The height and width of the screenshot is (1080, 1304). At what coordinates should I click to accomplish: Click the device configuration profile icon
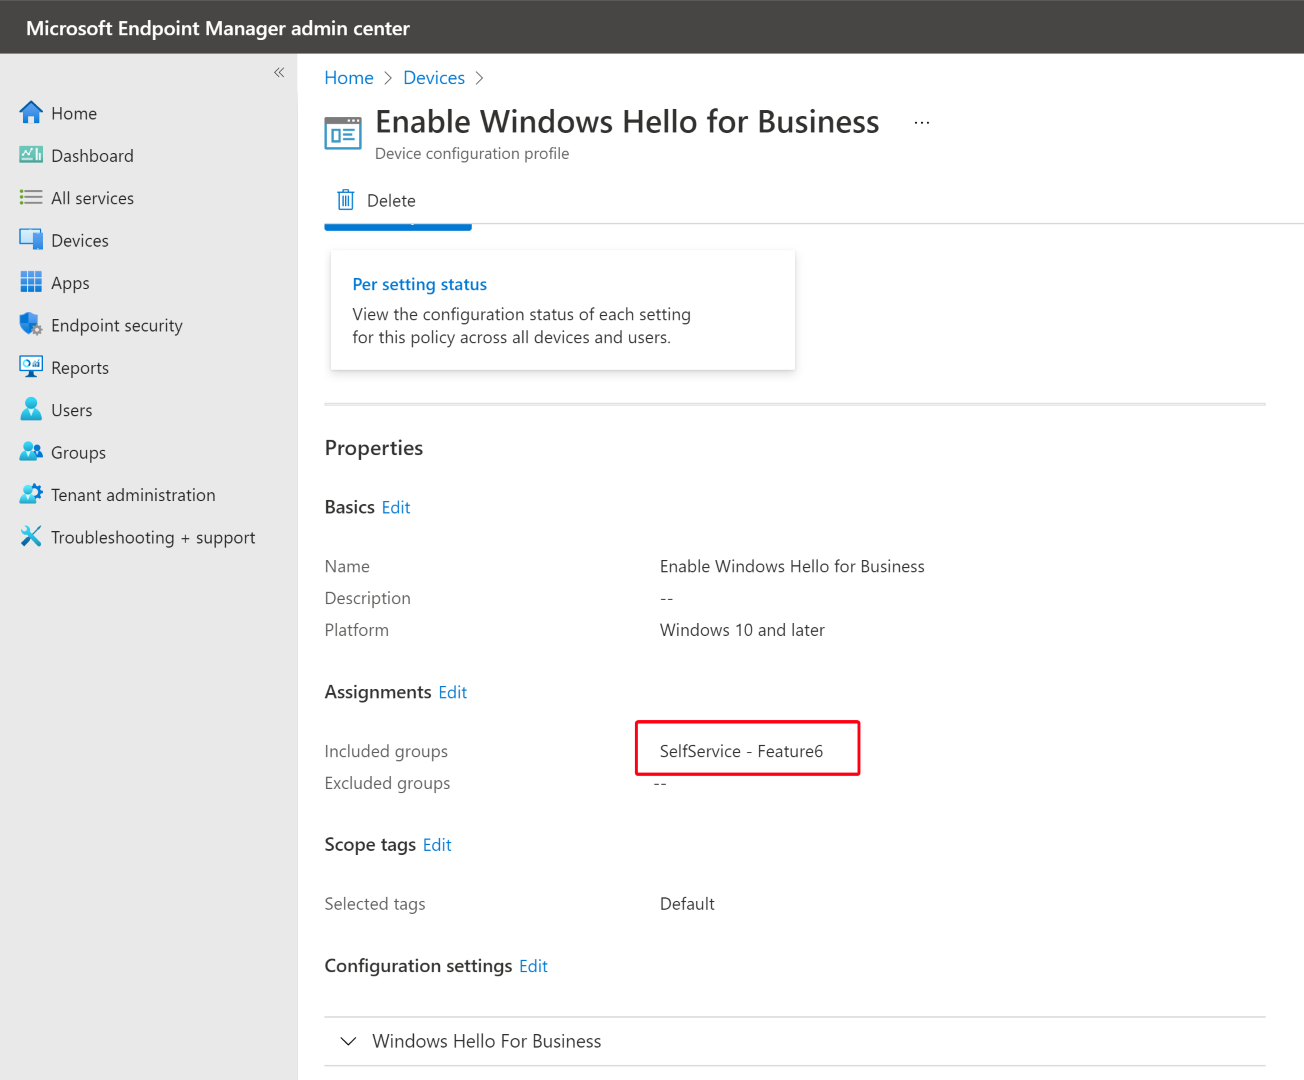pyautogui.click(x=343, y=133)
